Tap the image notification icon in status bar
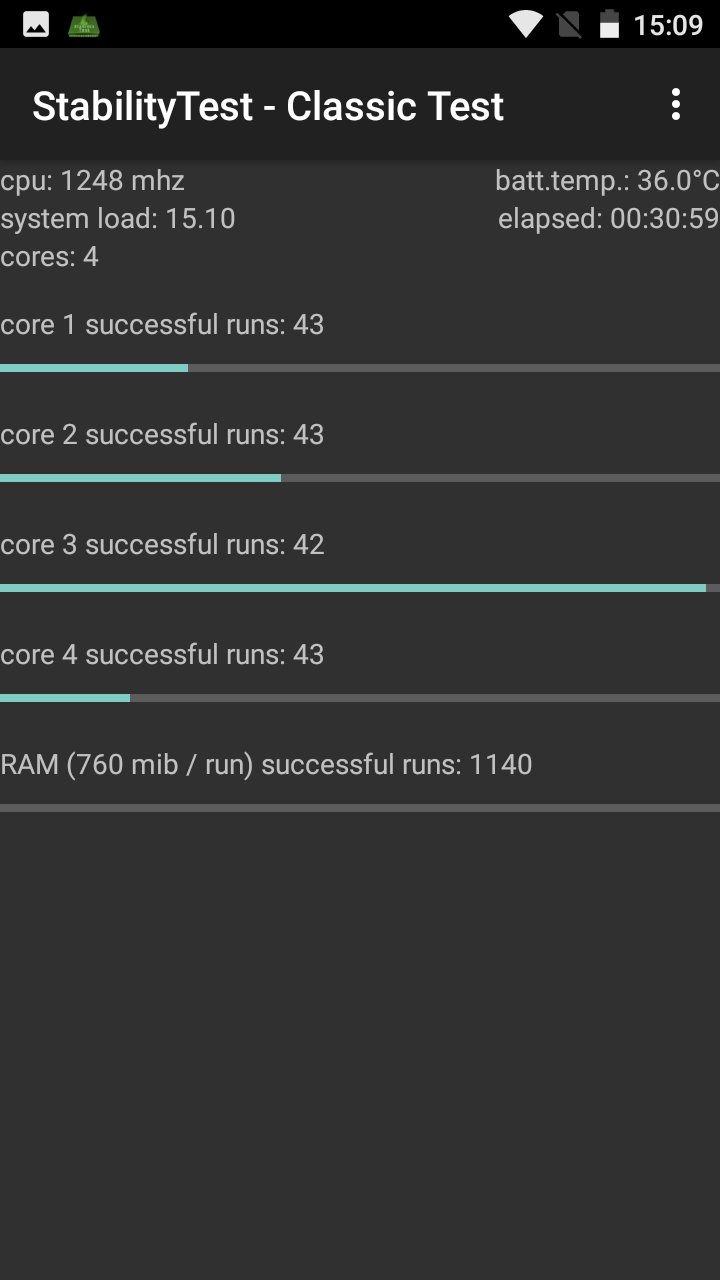The width and height of the screenshot is (720, 1280). coord(36,24)
